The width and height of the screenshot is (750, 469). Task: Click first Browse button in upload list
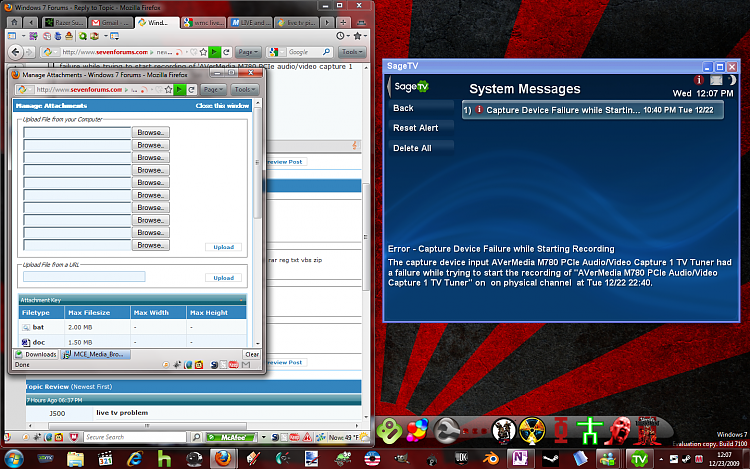point(151,132)
